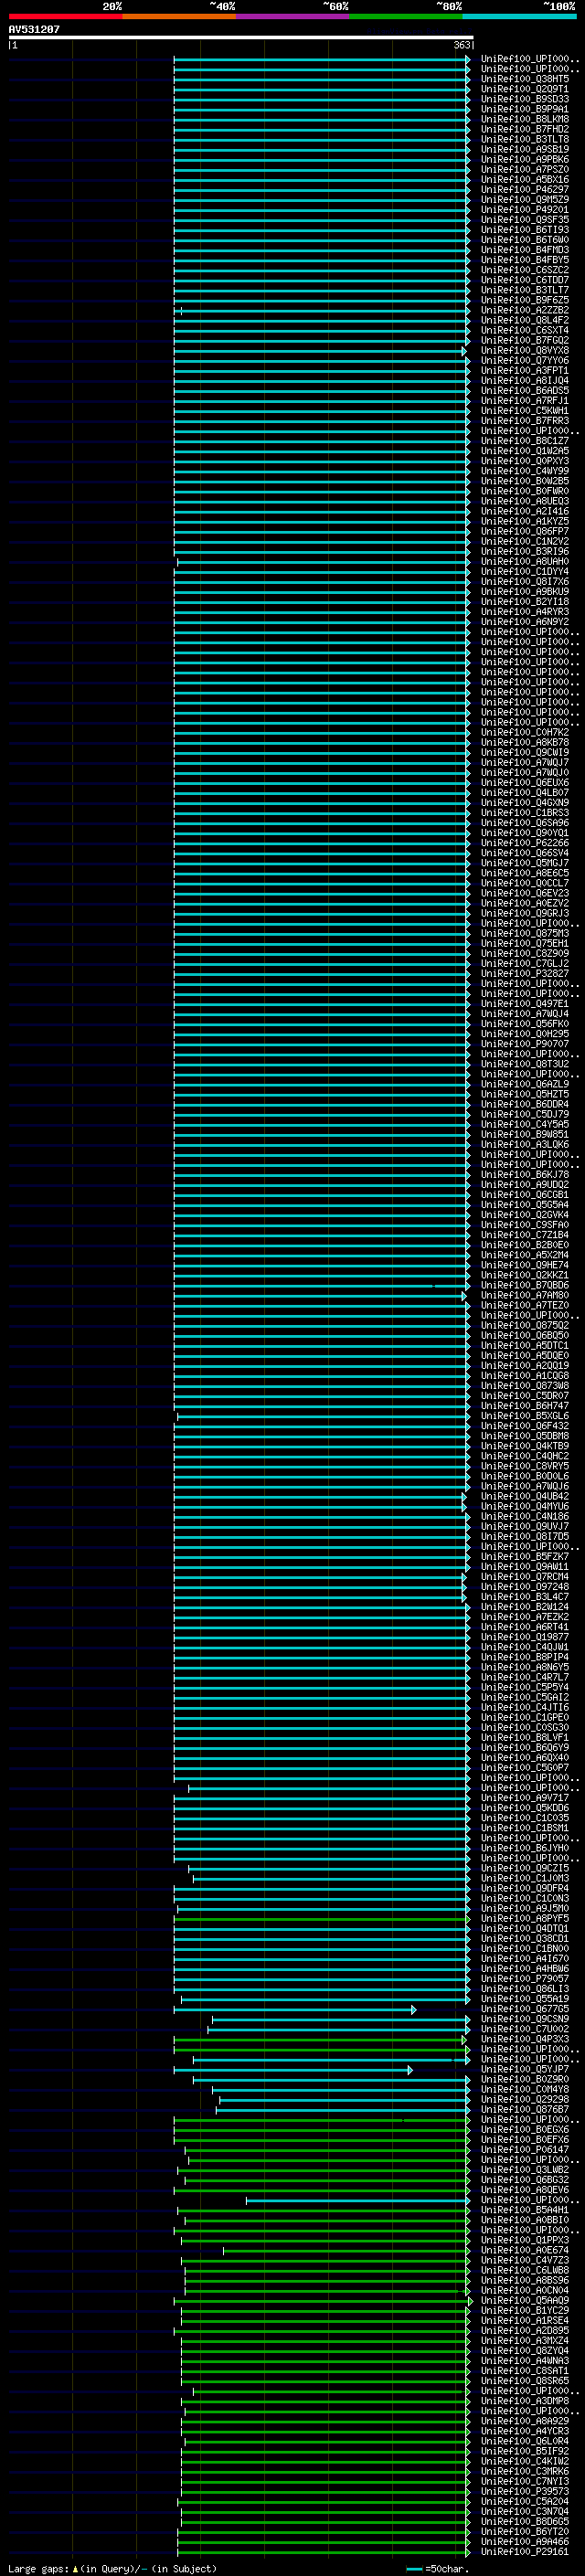585x2576 pixels.
Task: Select the UniRef100_A9PBK6 label
Action: coord(525,159)
